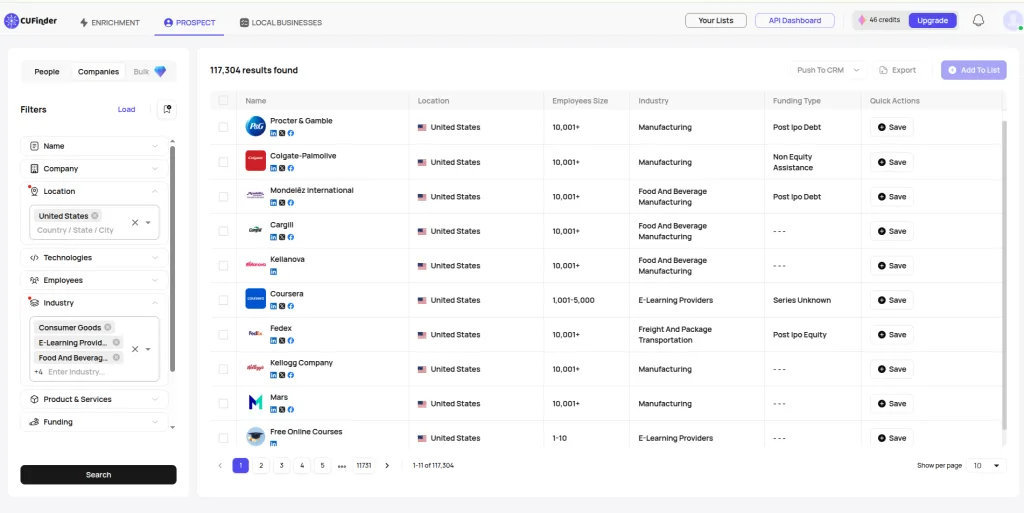Screen dimensions: 1024x513
Task: Open the Show per page dropdown
Action: [x=986, y=465]
